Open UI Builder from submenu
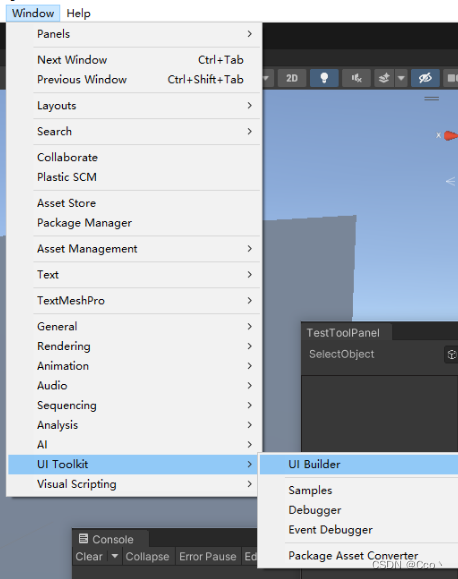Image resolution: width=458 pixels, height=579 pixels. click(x=359, y=464)
